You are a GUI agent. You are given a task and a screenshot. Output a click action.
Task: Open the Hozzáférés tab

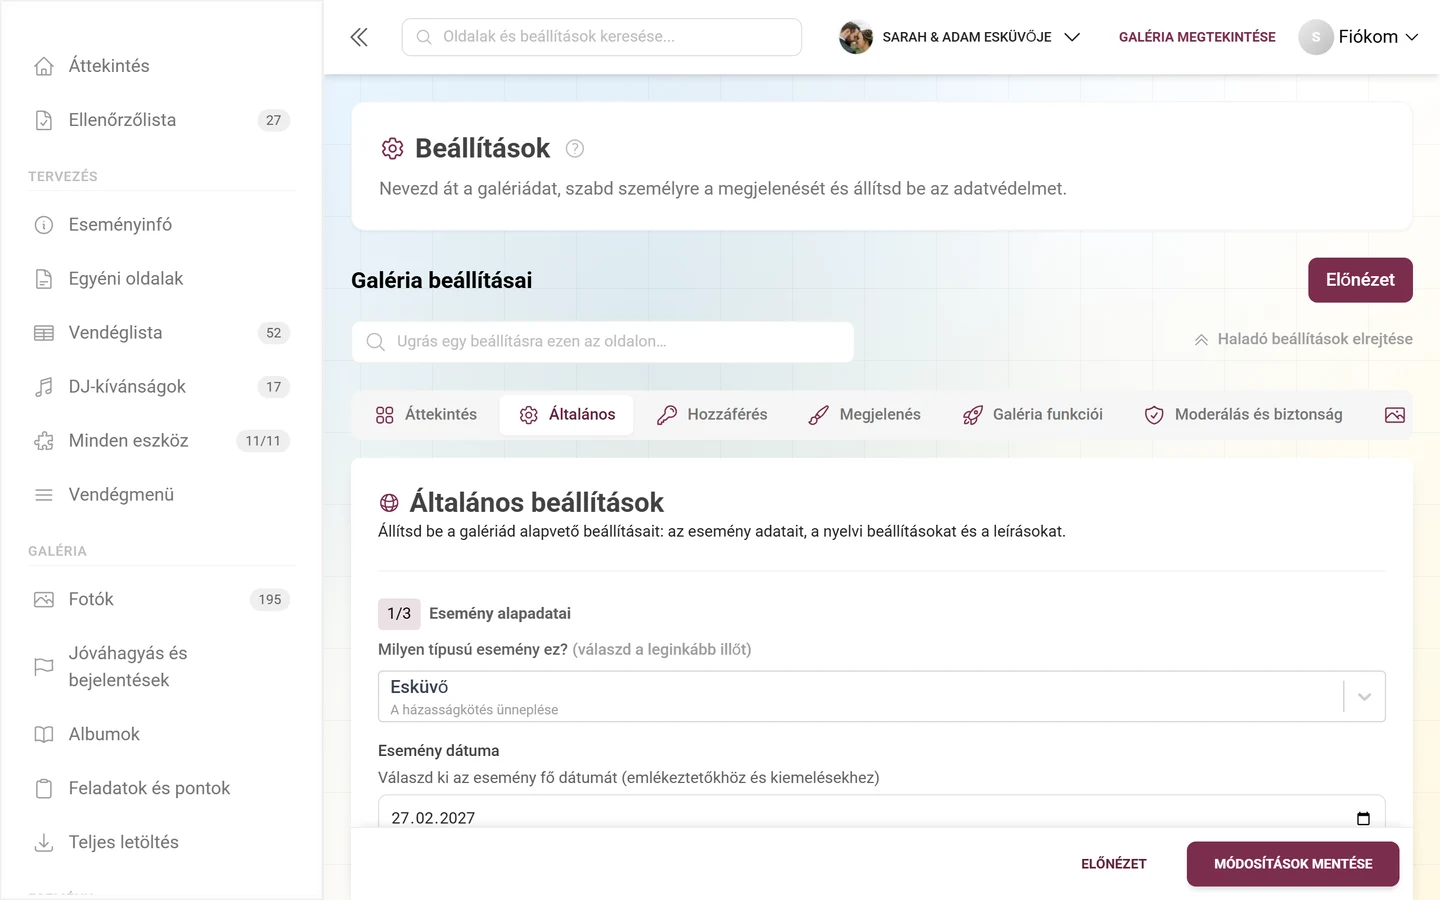(x=712, y=415)
